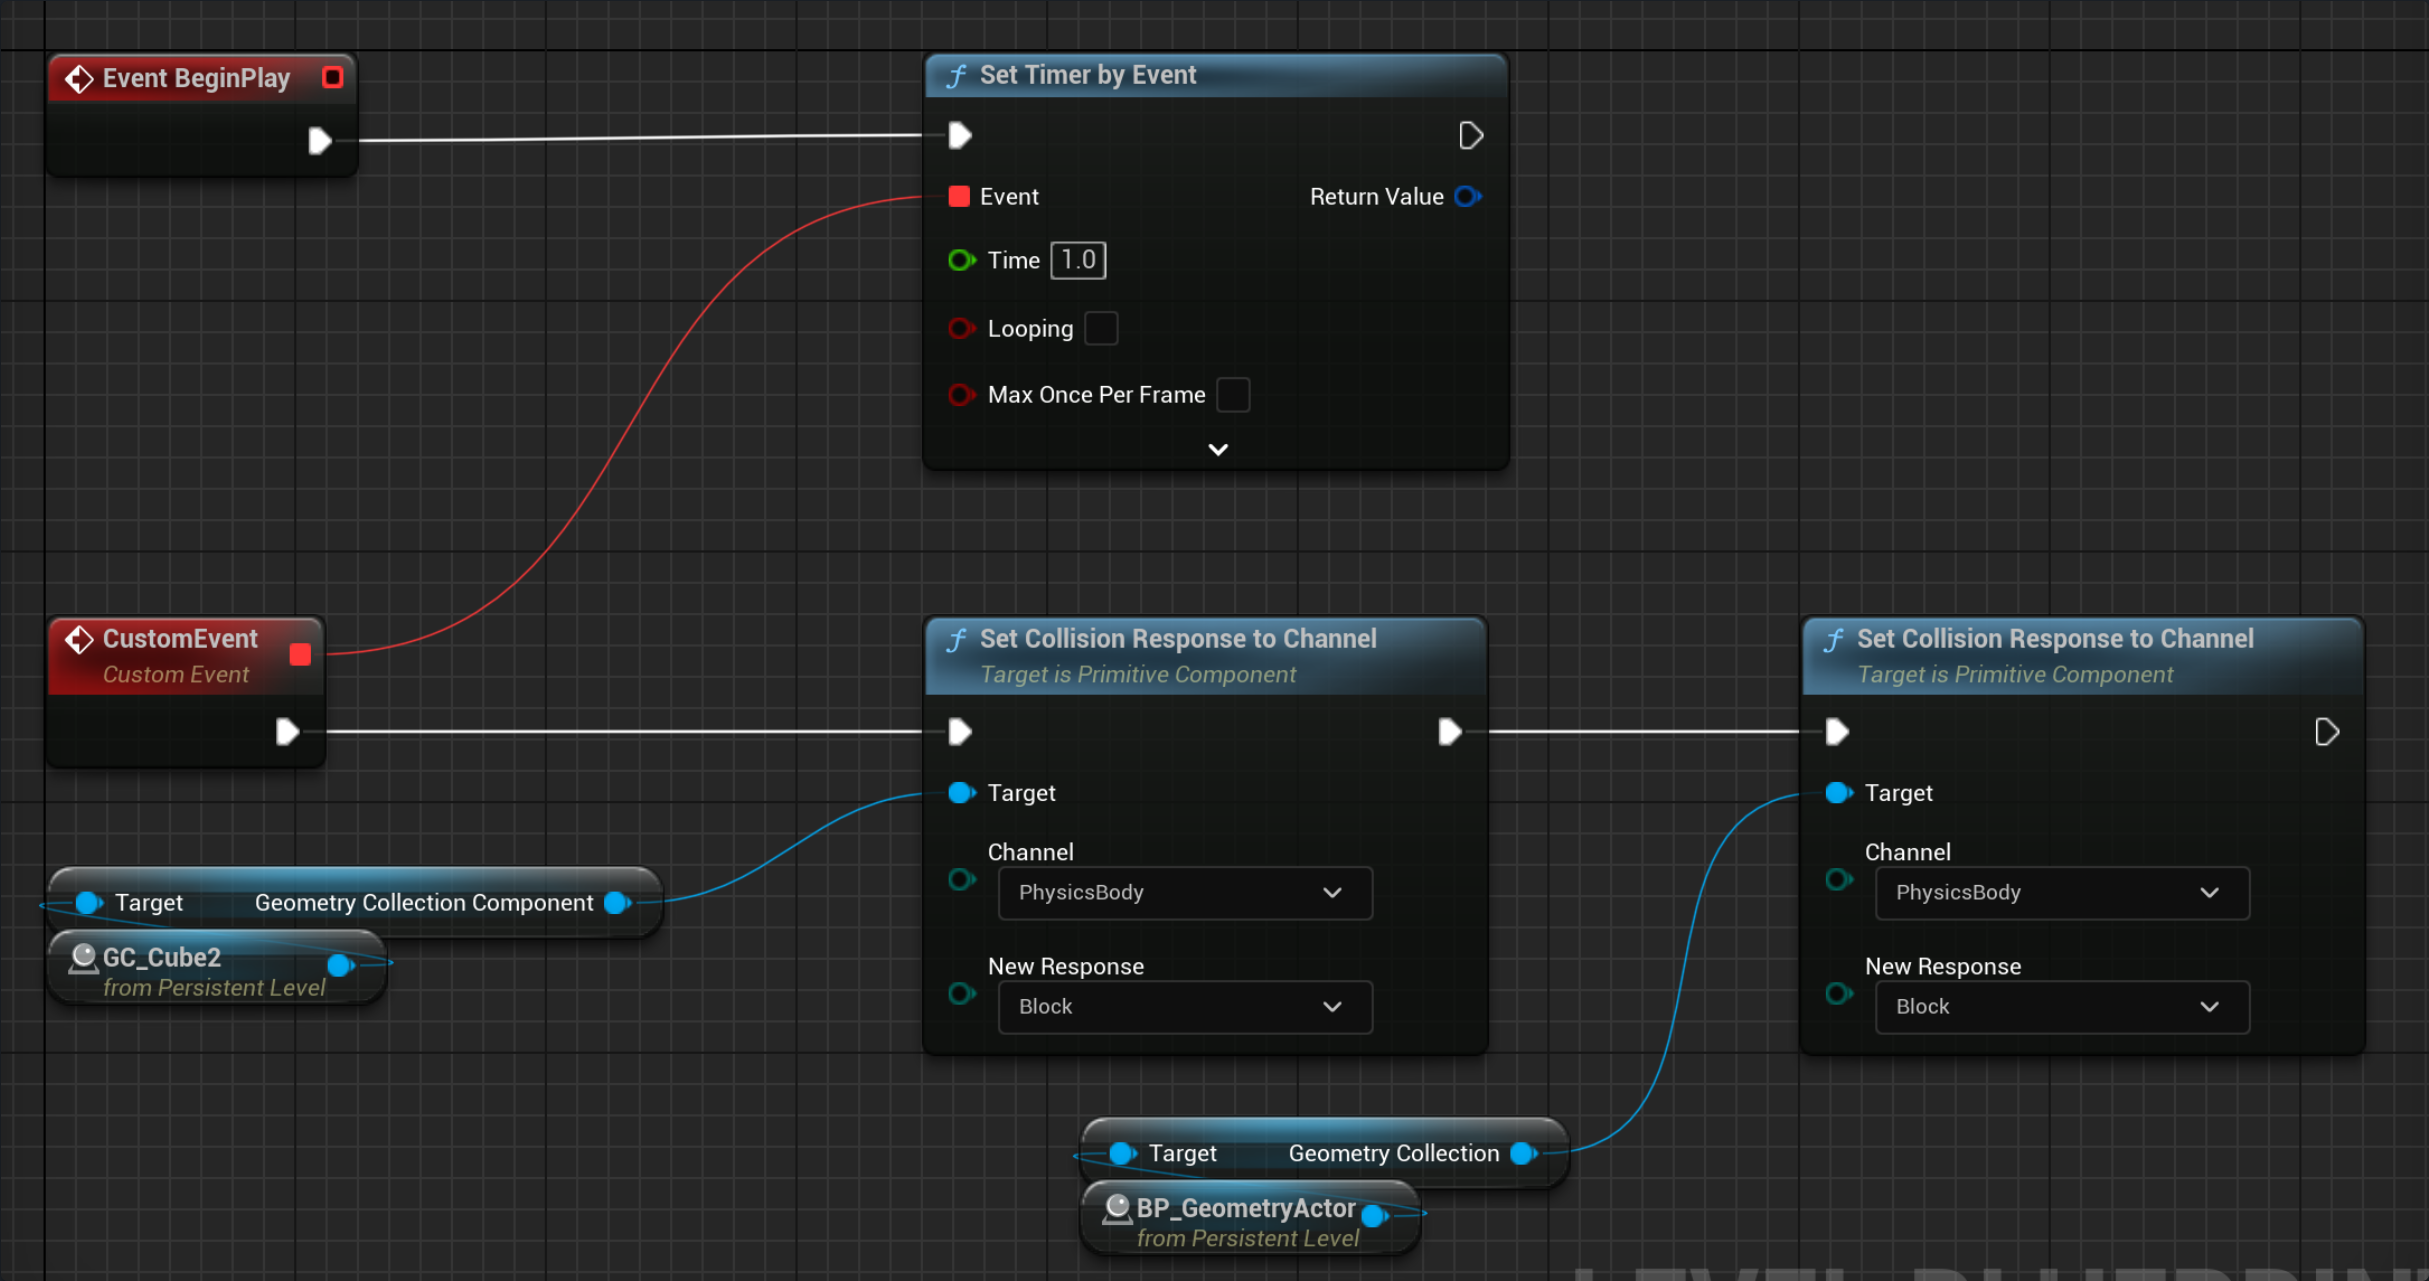Click Channel enum pin on first Set Collision node
Viewport: 2429px width, 1281px height.
pos(962,880)
